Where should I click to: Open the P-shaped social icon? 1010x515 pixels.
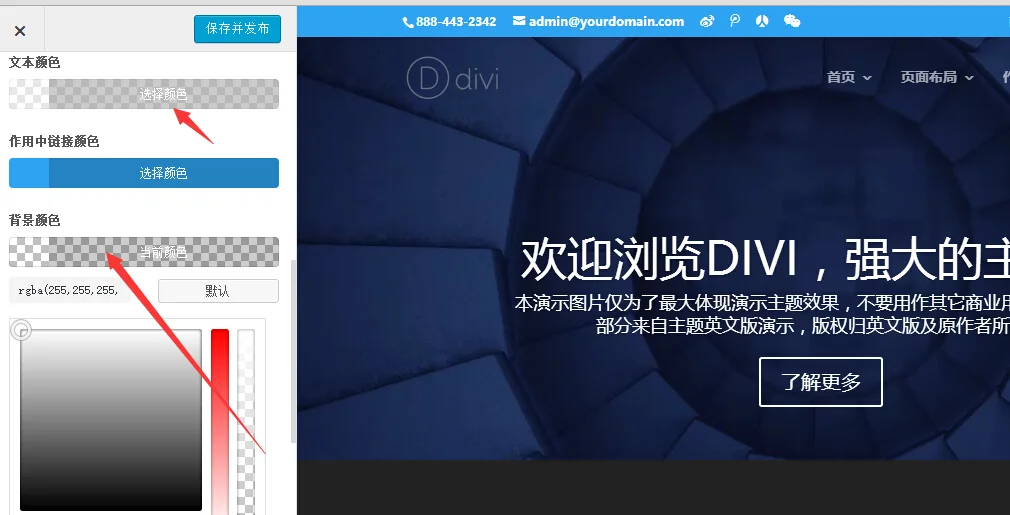pyautogui.click(x=735, y=21)
